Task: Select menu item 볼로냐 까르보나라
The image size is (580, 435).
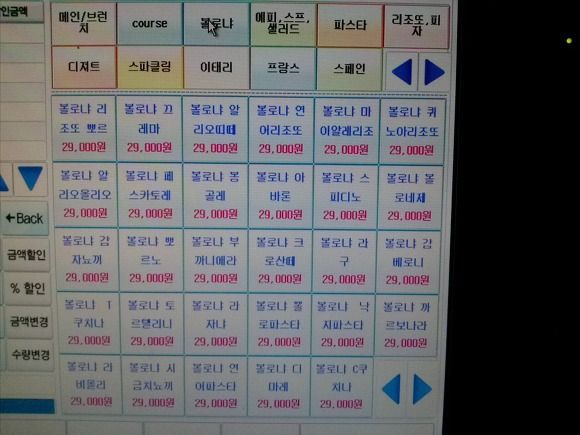Action: 406,326
